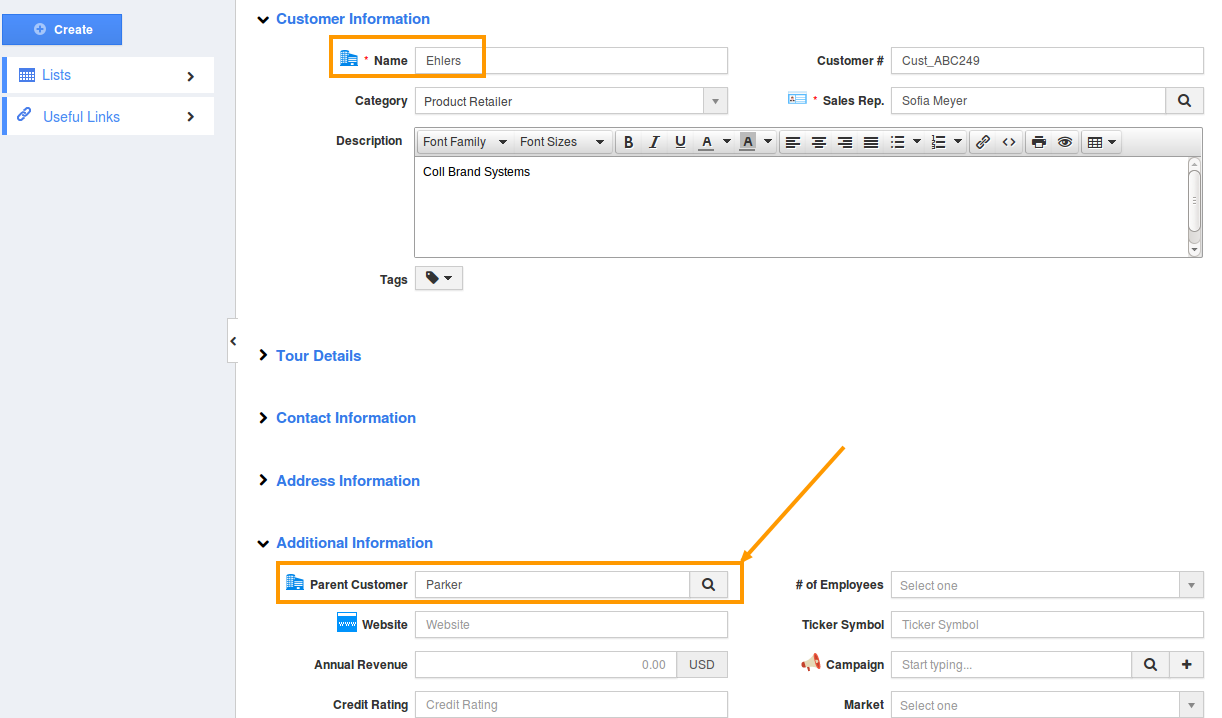Click the Campaign add plus button

[x=1187, y=665]
